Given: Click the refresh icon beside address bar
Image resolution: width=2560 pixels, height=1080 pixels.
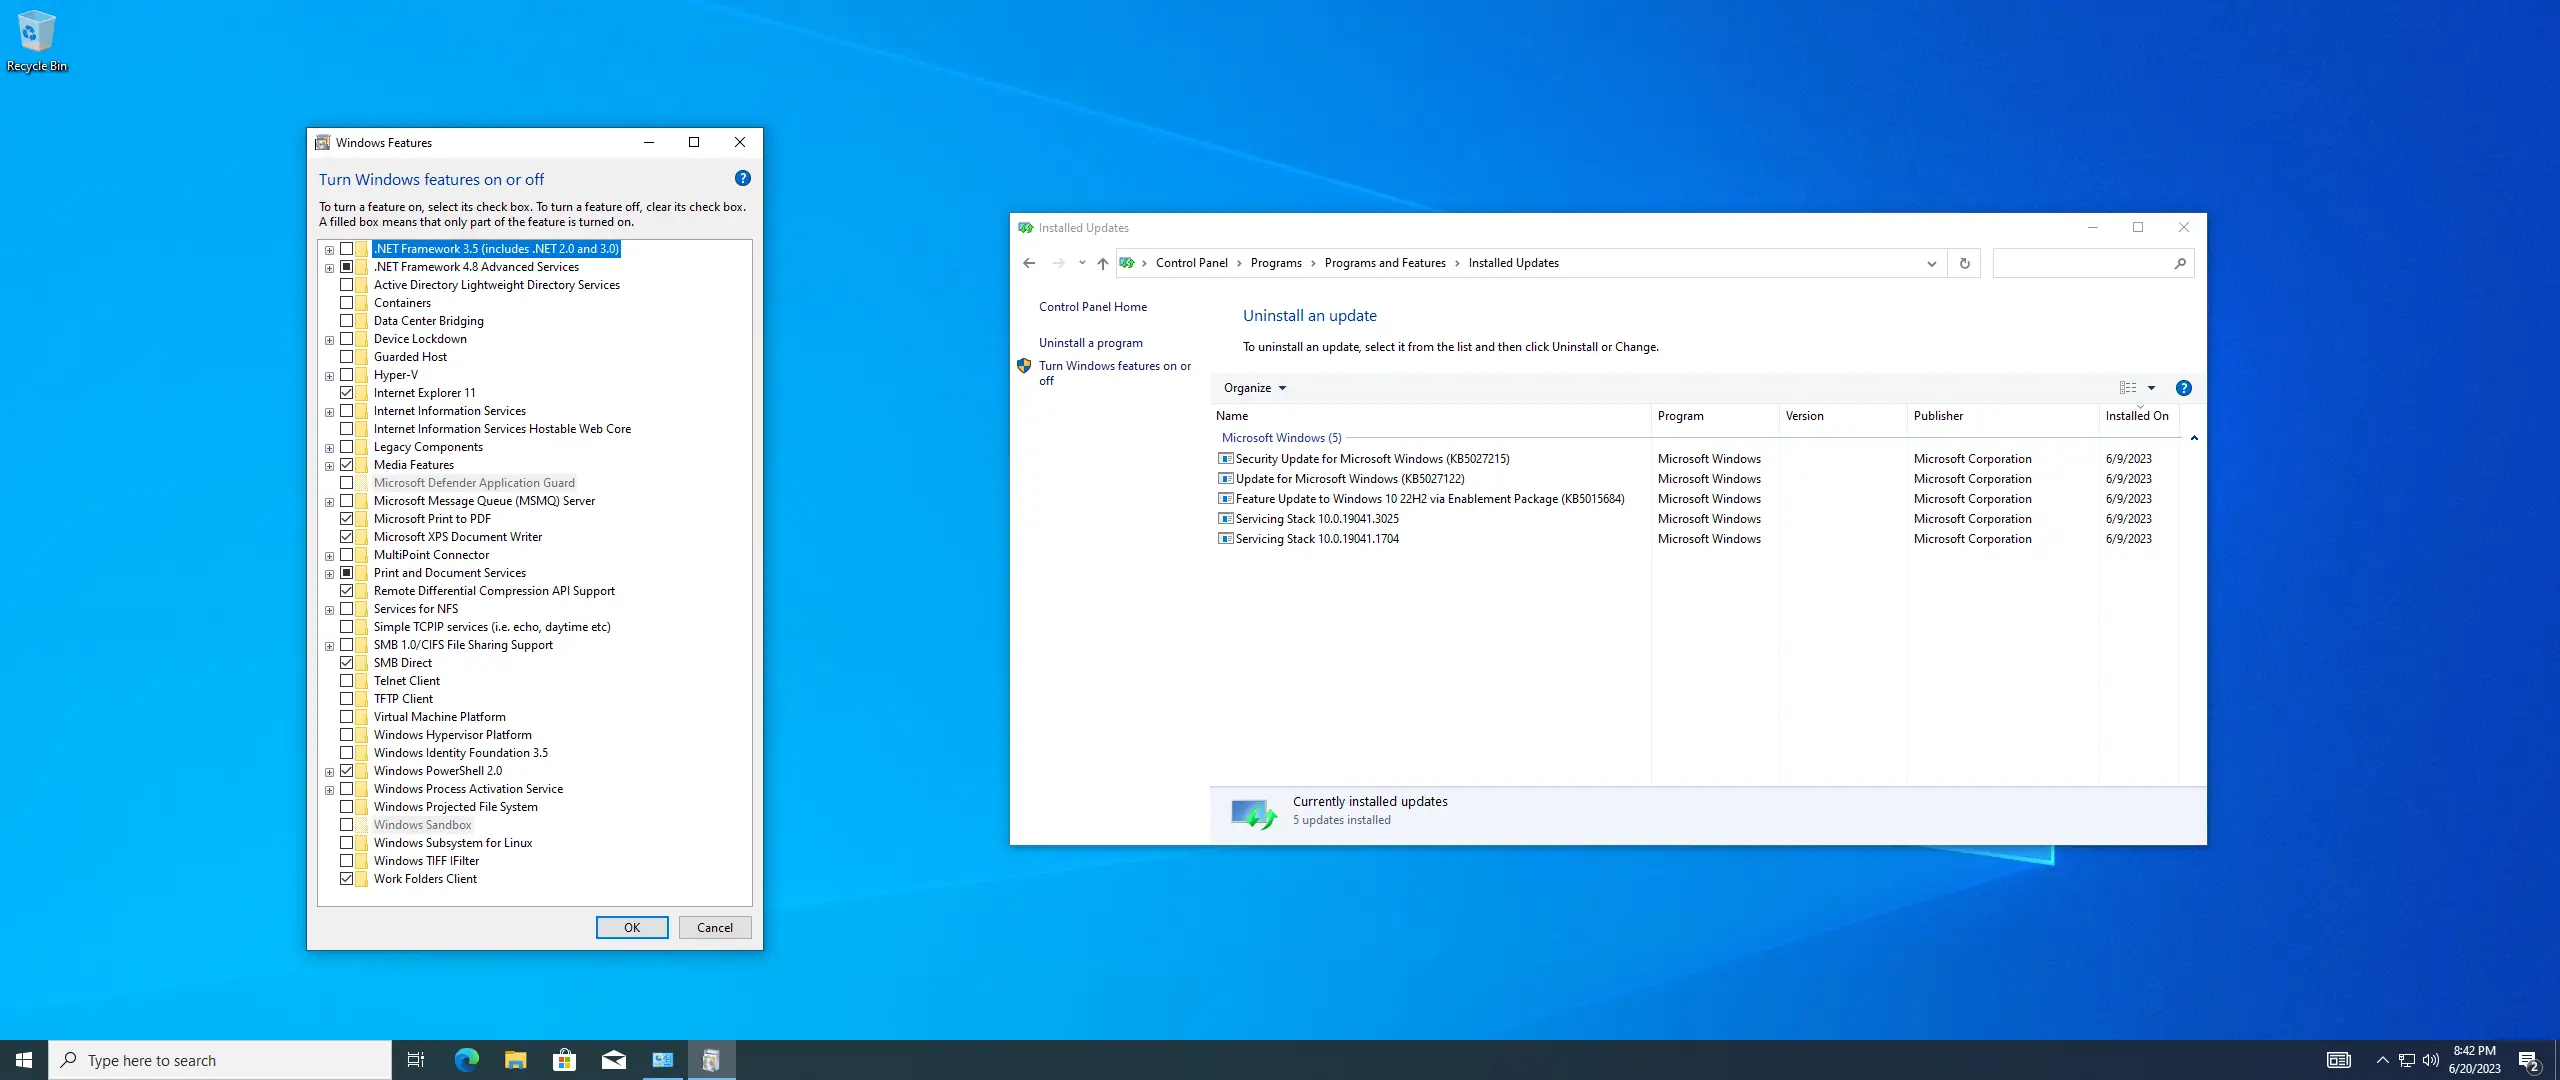Looking at the screenshot, I should 1964,263.
